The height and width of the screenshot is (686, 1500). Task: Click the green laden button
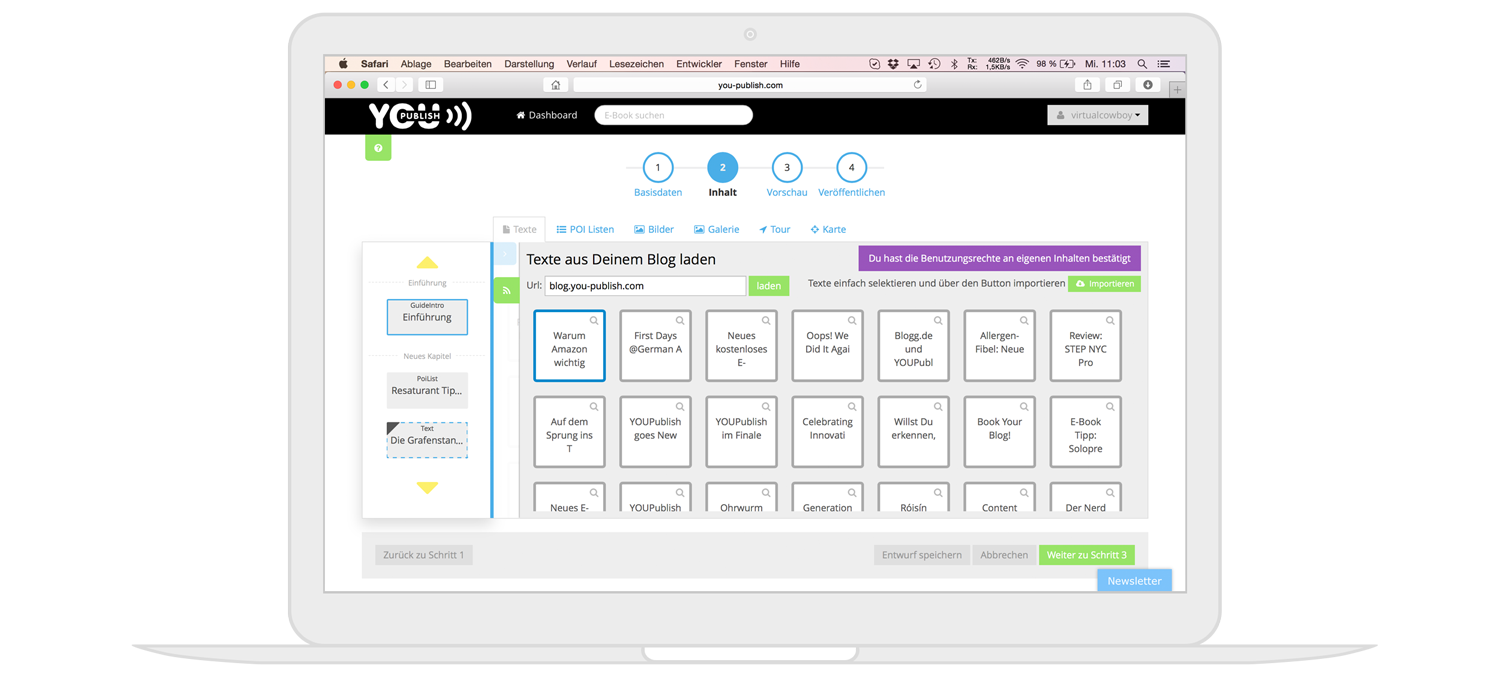(x=769, y=286)
